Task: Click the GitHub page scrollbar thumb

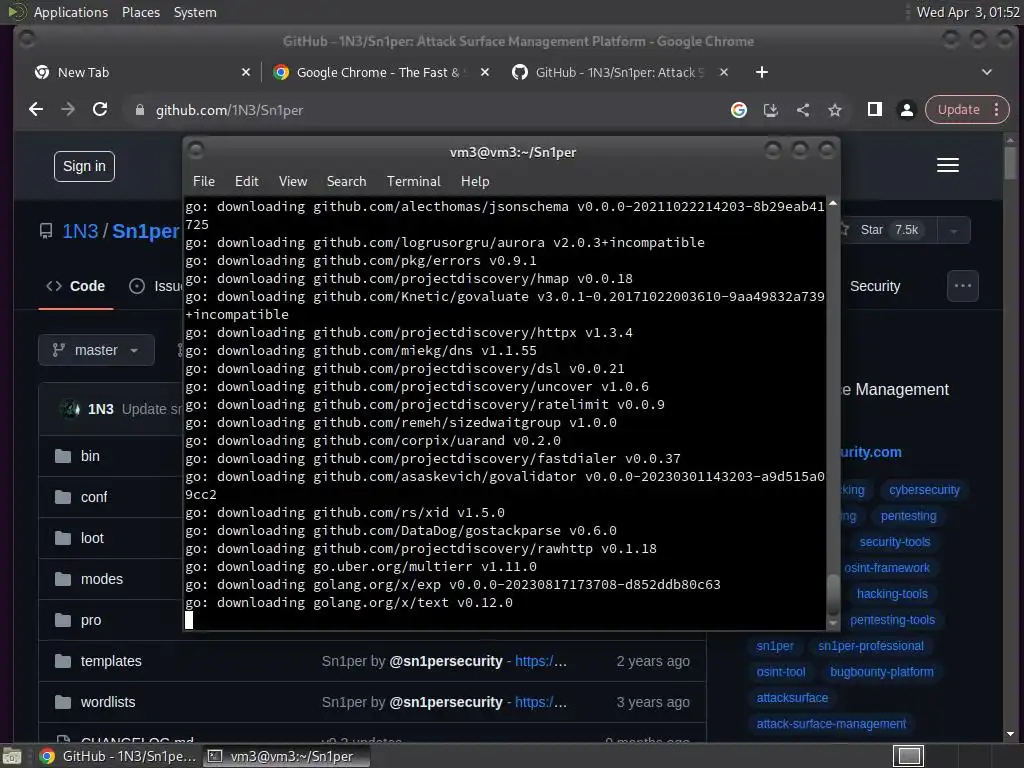Action: point(1010,163)
